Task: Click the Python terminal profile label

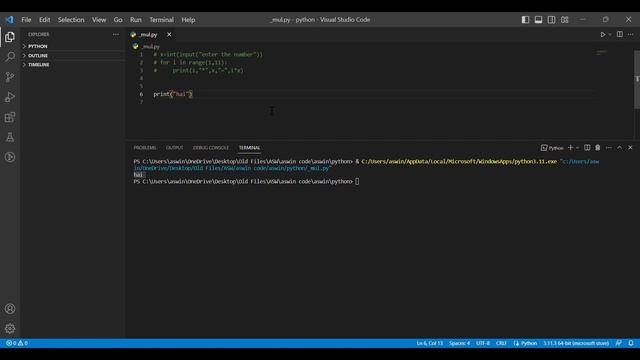Action: point(552,148)
